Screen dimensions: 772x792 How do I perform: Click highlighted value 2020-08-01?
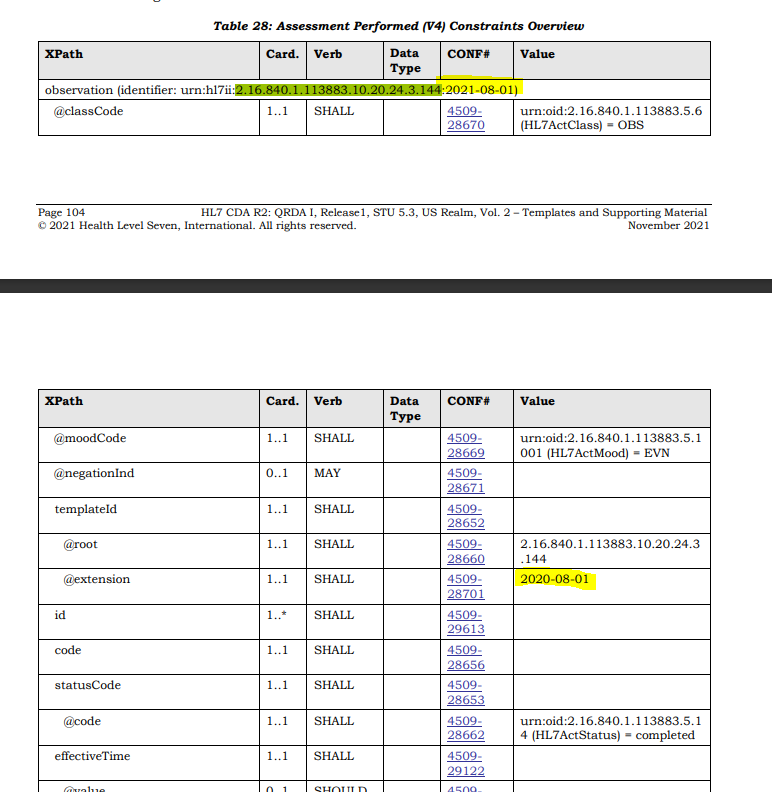tap(555, 579)
